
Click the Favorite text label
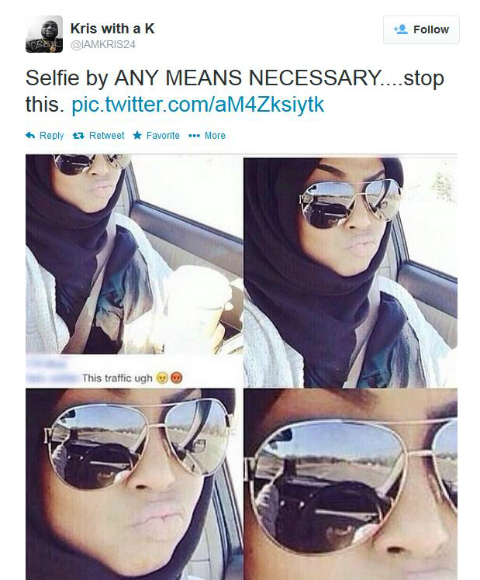pyautogui.click(x=163, y=136)
